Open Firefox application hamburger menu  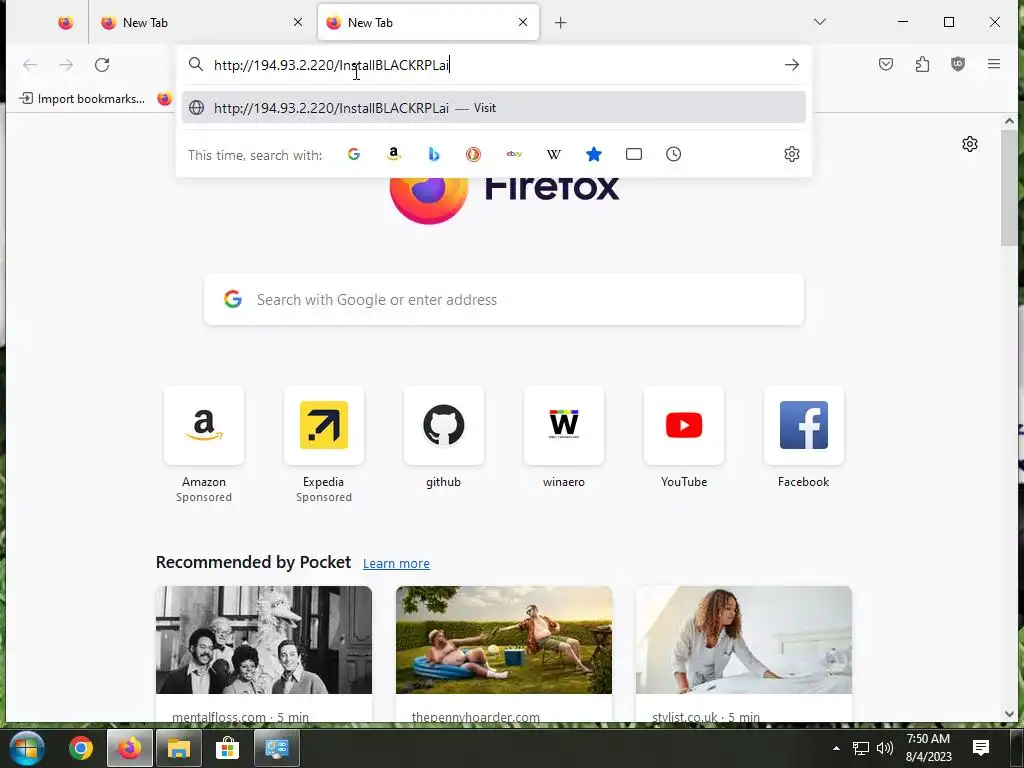[993, 64]
